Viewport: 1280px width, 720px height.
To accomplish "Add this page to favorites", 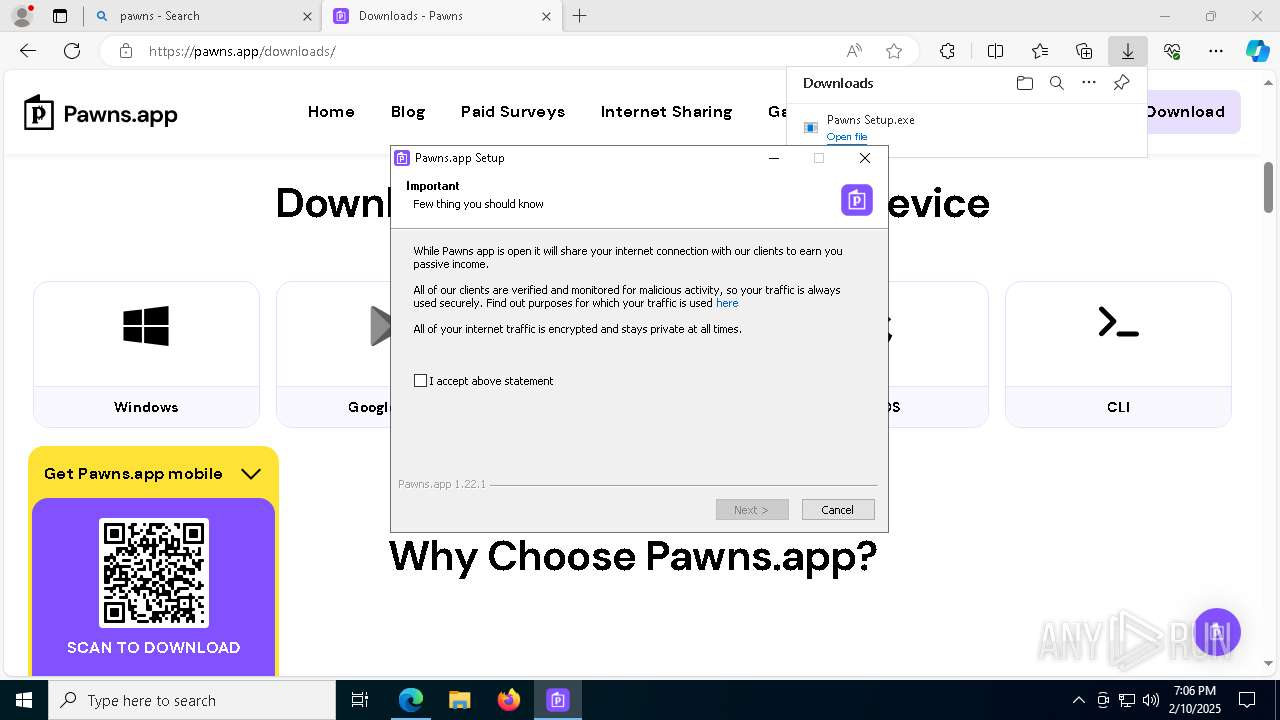I will coord(894,51).
